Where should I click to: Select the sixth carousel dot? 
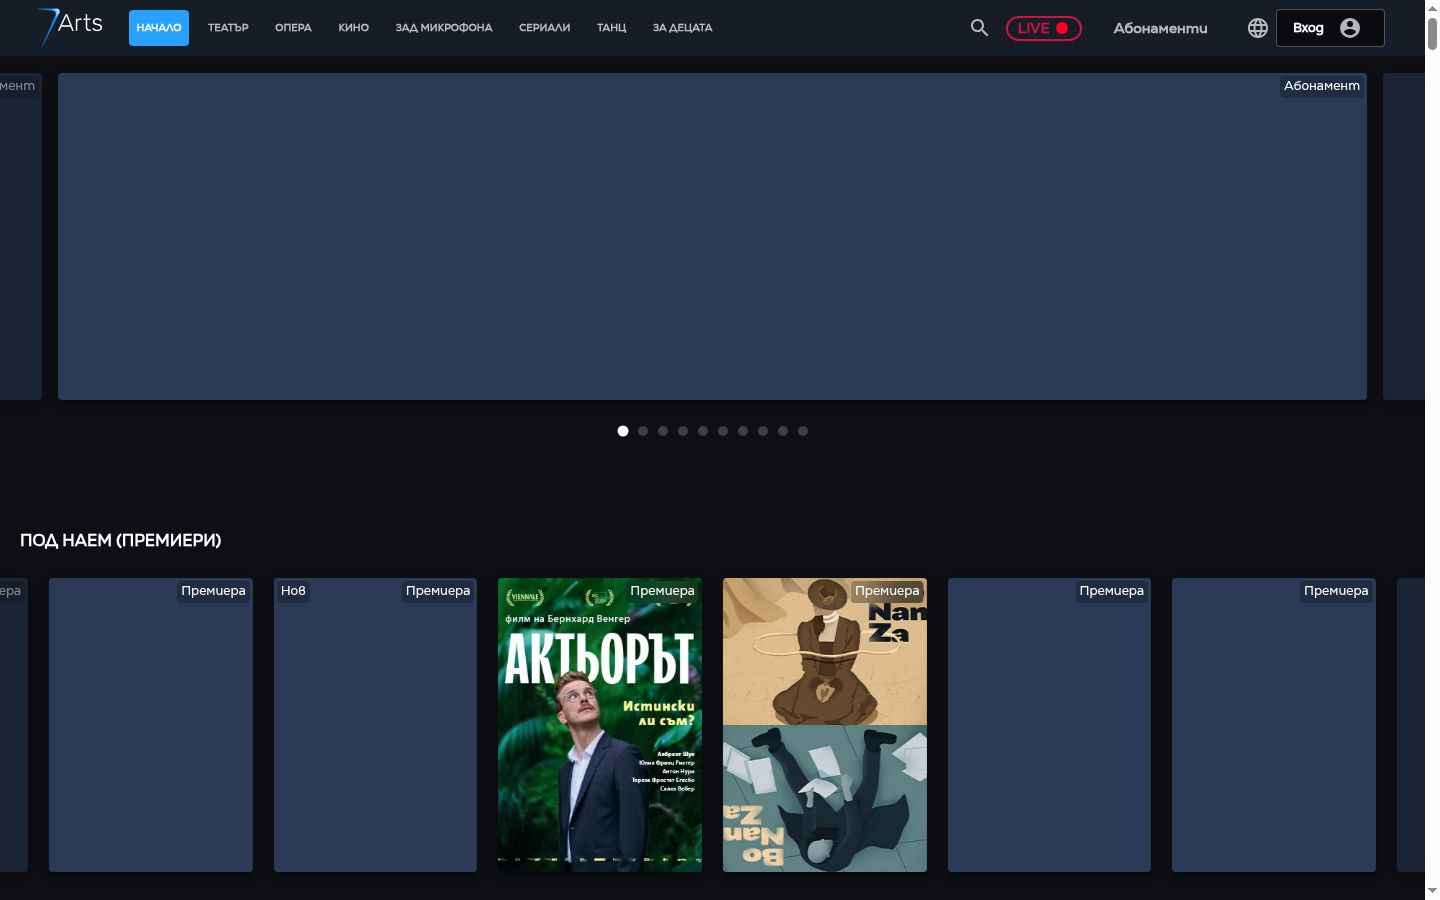[x=723, y=431]
